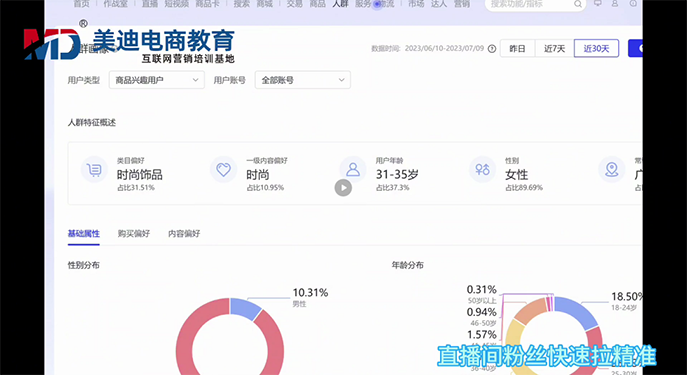
Task: Click the gender symbol icon for 性别
Action: (x=482, y=170)
